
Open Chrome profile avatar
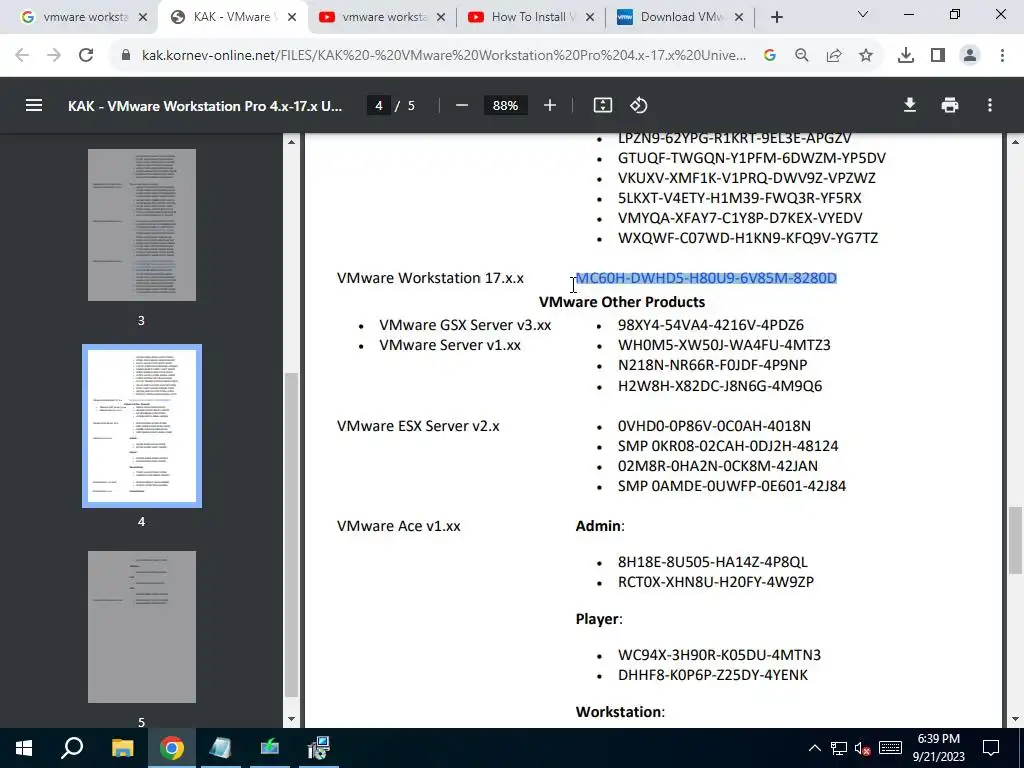970,56
